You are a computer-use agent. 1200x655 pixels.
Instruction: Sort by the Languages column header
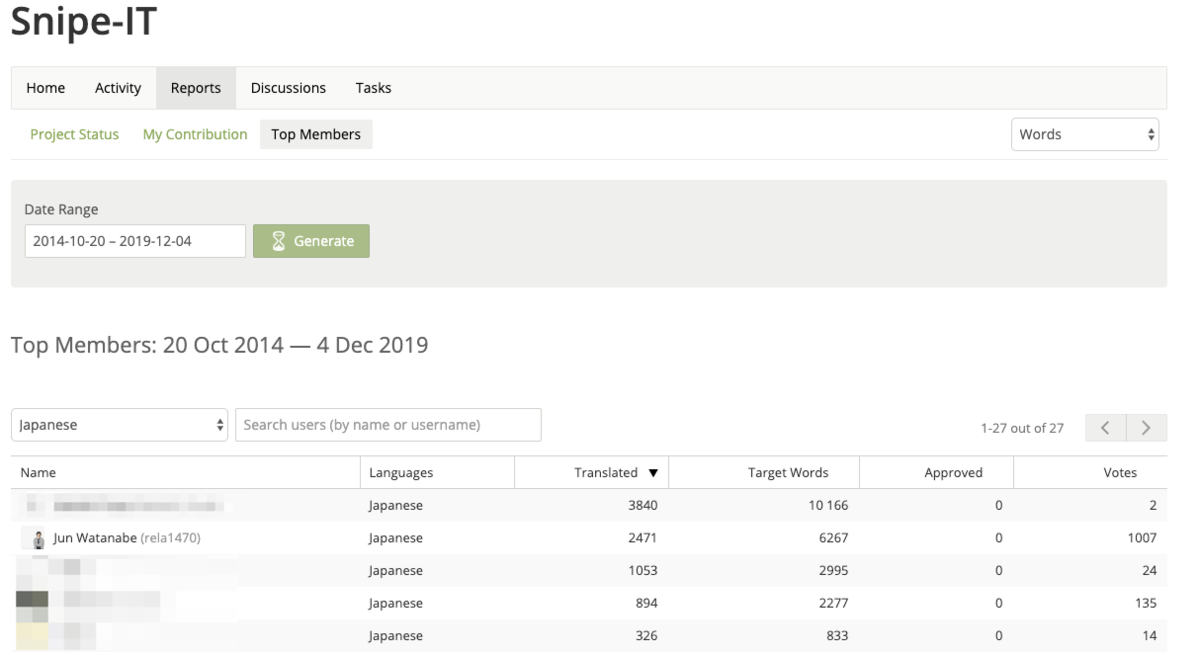(401, 473)
